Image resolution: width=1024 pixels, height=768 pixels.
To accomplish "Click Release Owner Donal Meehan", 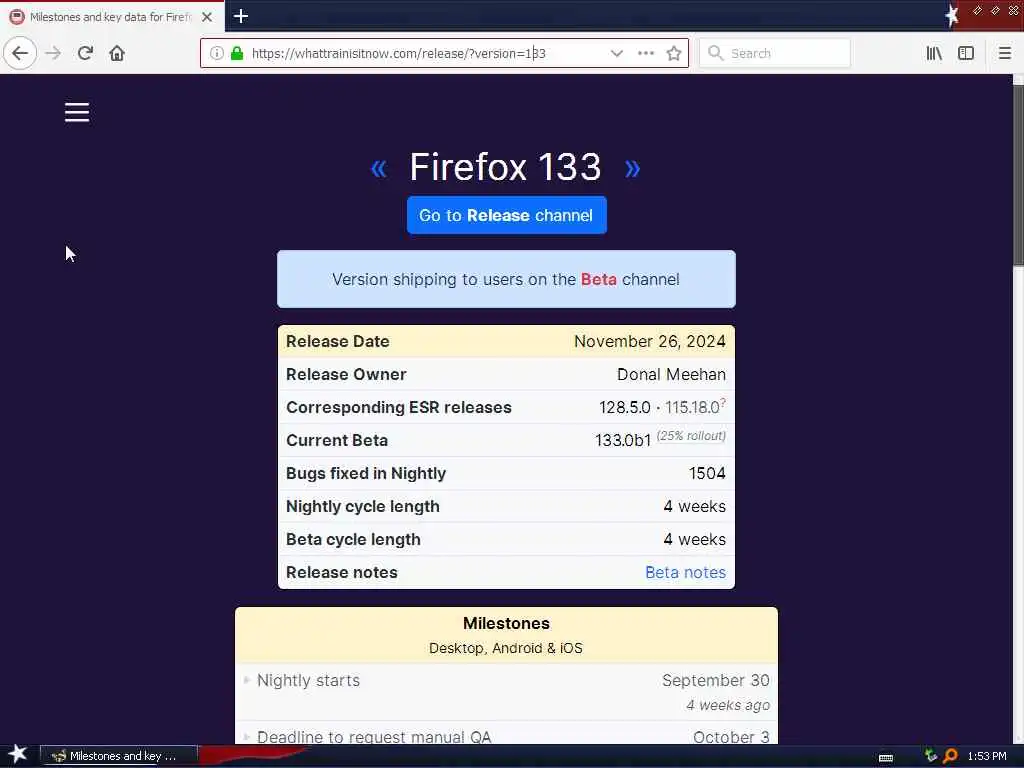I will pos(671,374).
